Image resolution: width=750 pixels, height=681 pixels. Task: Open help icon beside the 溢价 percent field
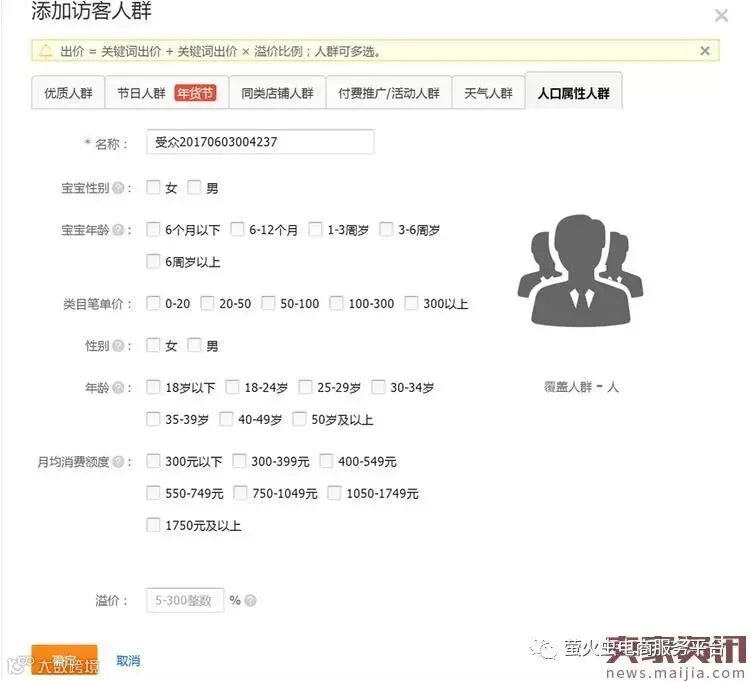(250, 601)
